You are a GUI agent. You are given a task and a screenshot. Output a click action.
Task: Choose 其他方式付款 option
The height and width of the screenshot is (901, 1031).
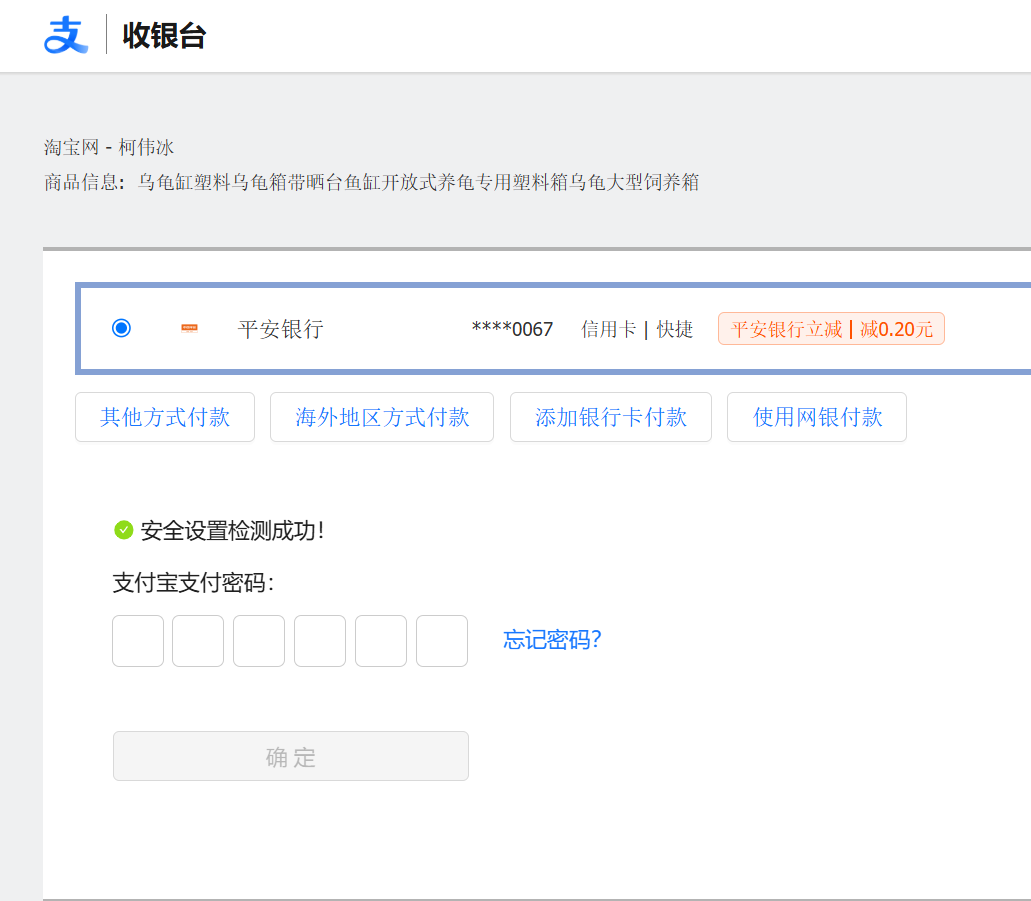click(x=165, y=417)
